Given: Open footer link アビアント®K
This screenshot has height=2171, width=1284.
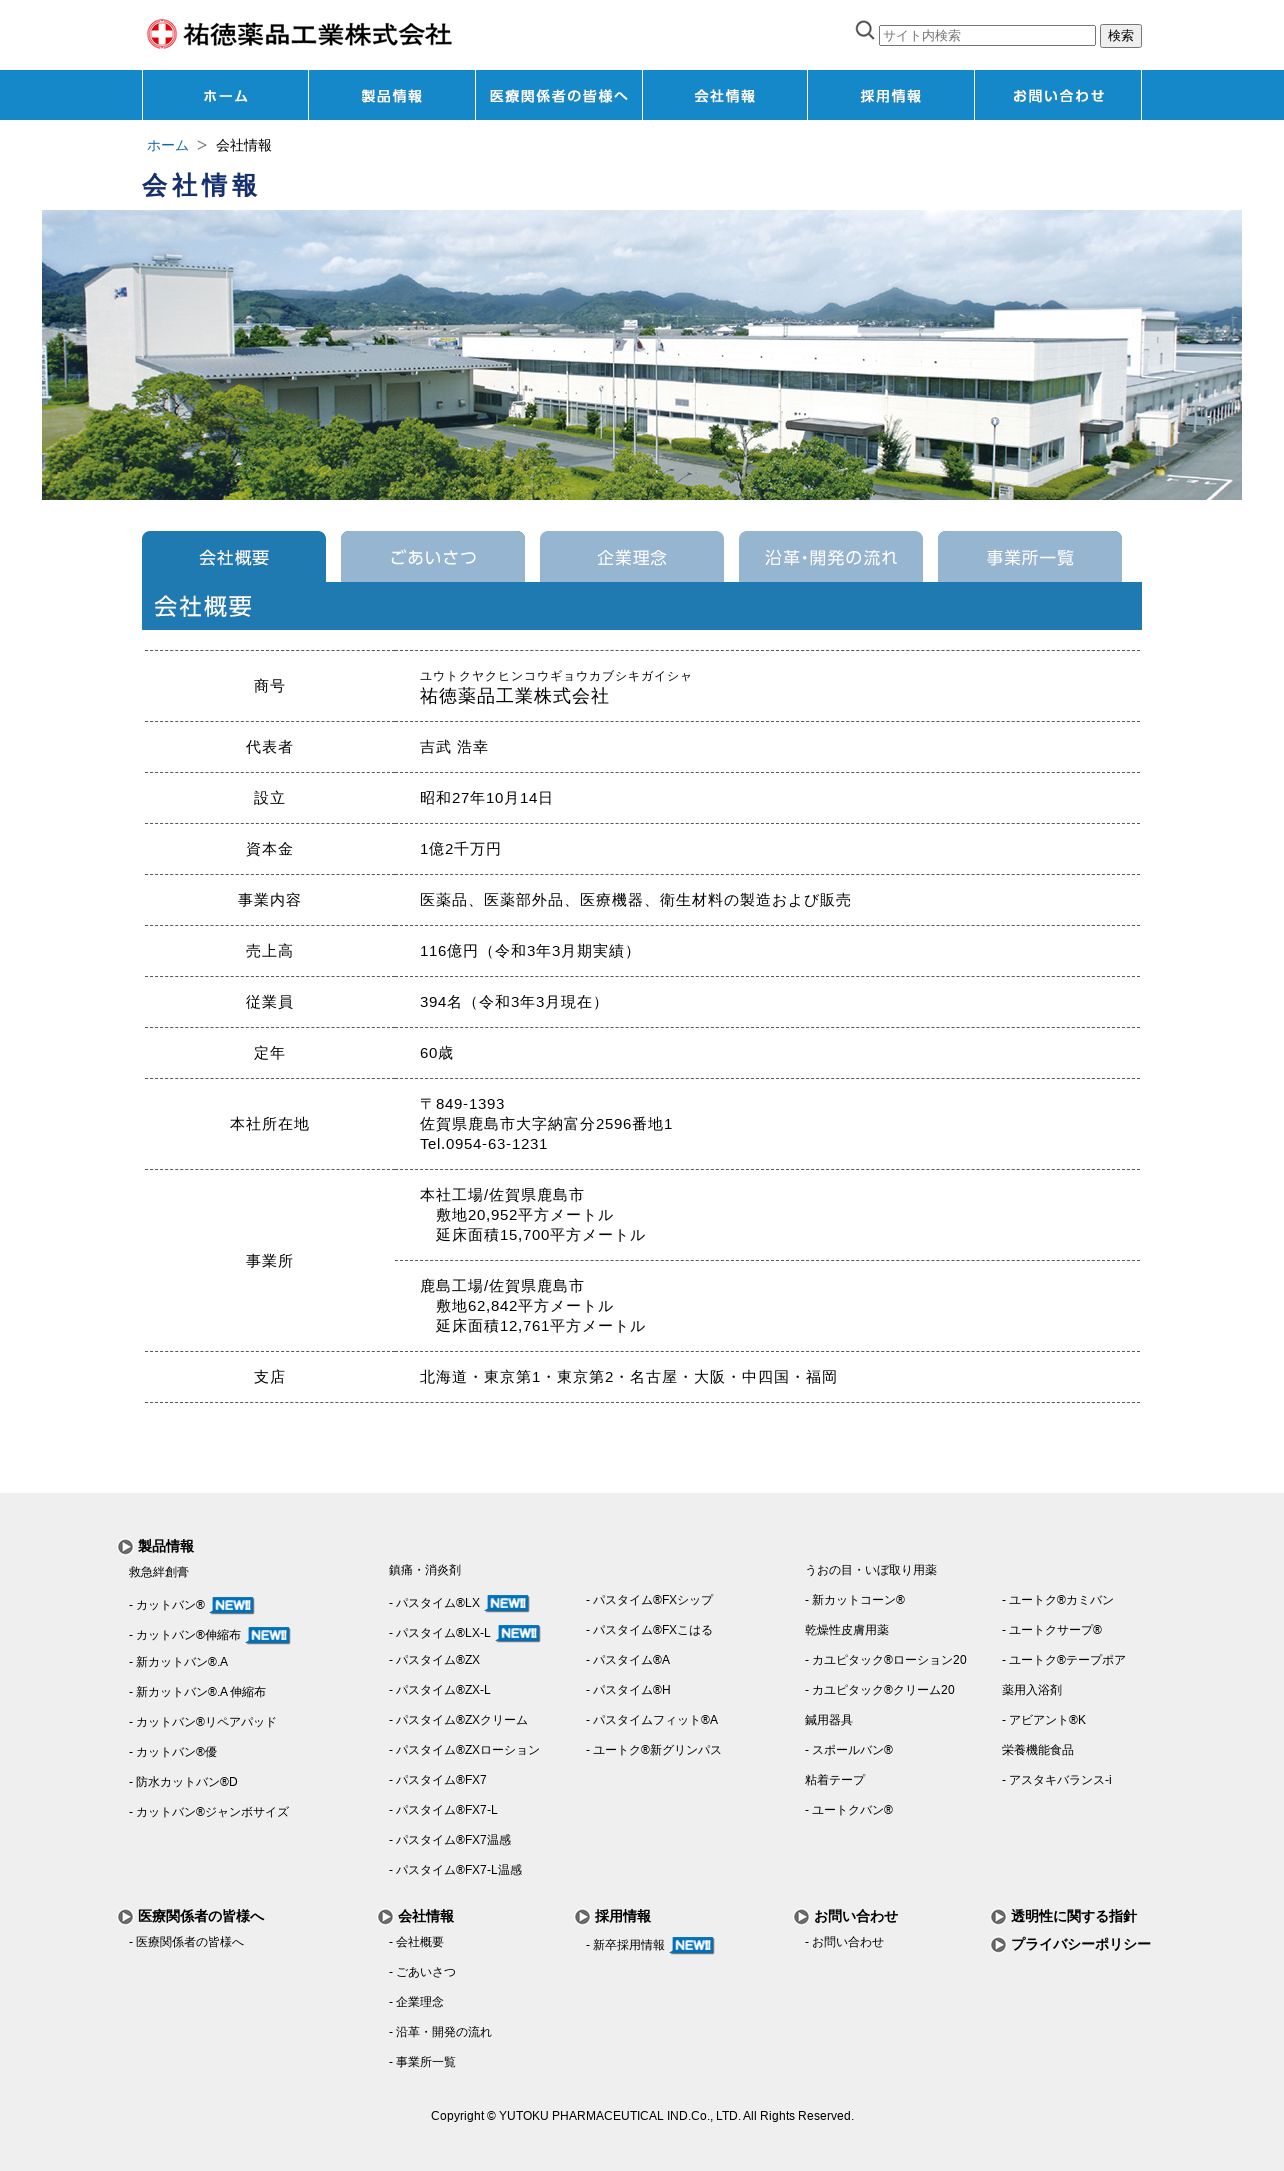Looking at the screenshot, I should (x=1044, y=1720).
